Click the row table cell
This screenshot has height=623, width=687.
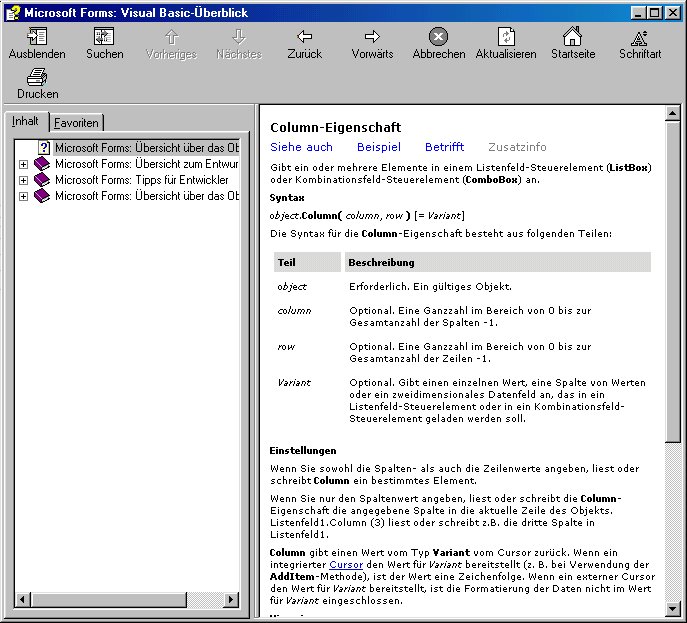pos(286,347)
